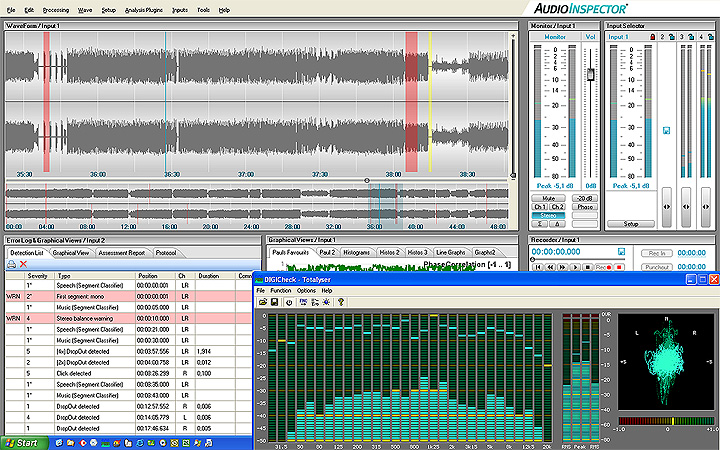The height and width of the screenshot is (450, 720).
Task: Click the recorder position slider knob
Action: pos(533,260)
